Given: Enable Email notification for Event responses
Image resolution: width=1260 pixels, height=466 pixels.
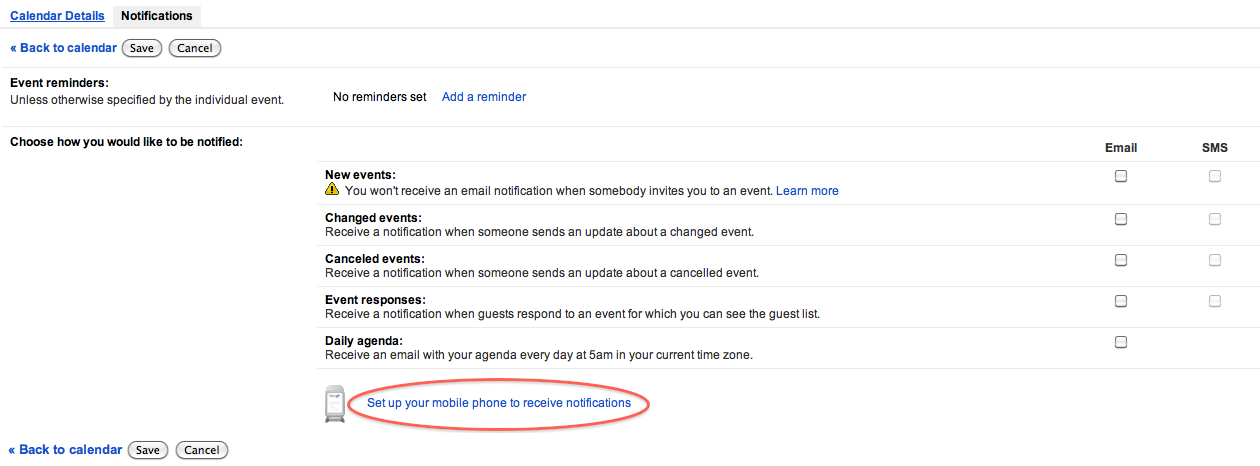Looking at the screenshot, I should 1121,301.
